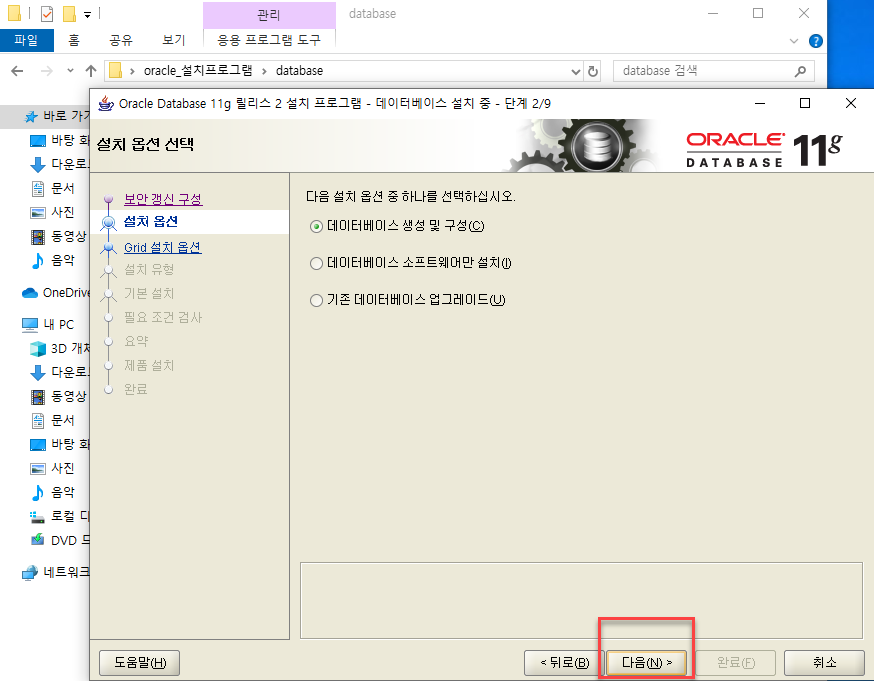Open 동영상 under 내 PC
This screenshot has width=874, height=681.
click(59, 396)
